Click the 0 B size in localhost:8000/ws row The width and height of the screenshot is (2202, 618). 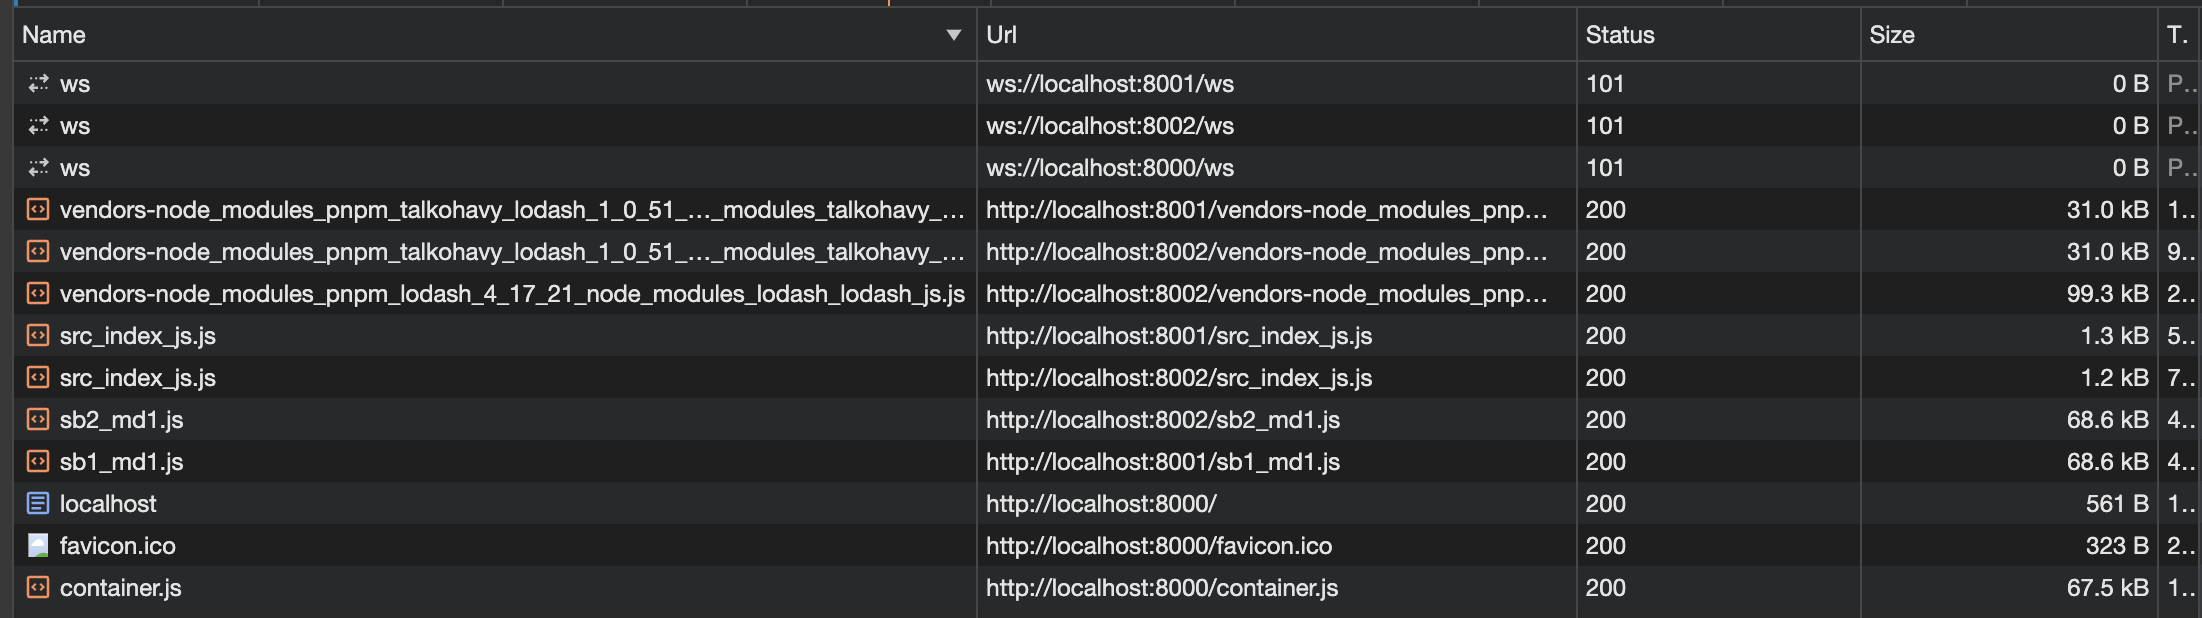2131,168
